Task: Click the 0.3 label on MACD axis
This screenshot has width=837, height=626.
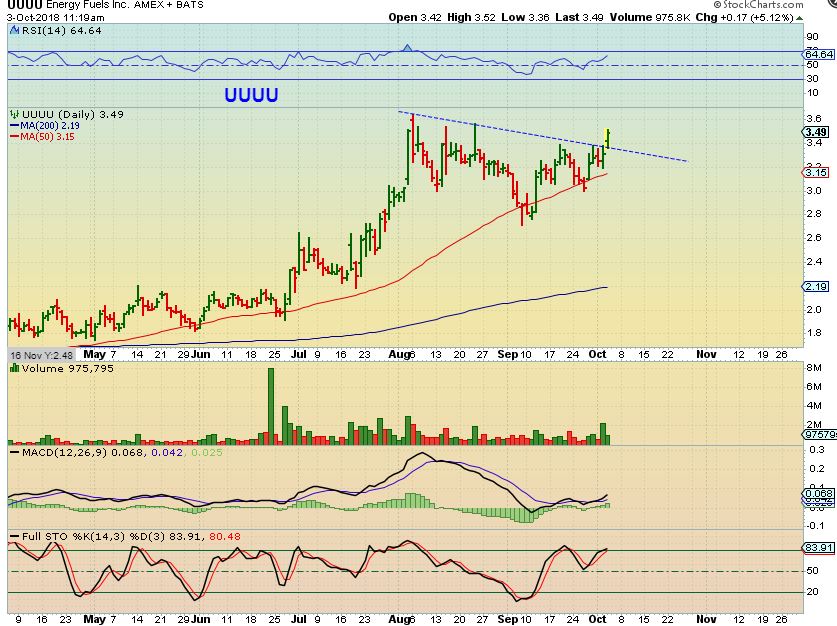Action: [x=817, y=450]
